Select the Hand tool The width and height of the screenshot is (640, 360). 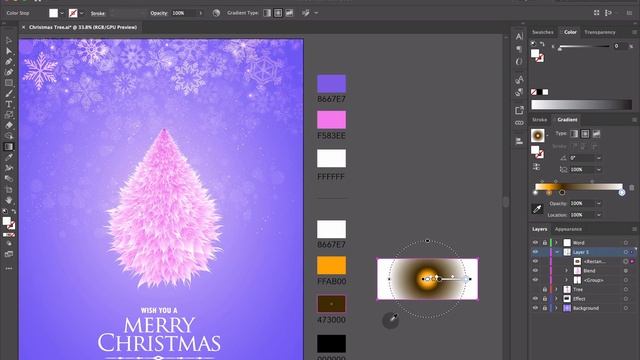9,200
